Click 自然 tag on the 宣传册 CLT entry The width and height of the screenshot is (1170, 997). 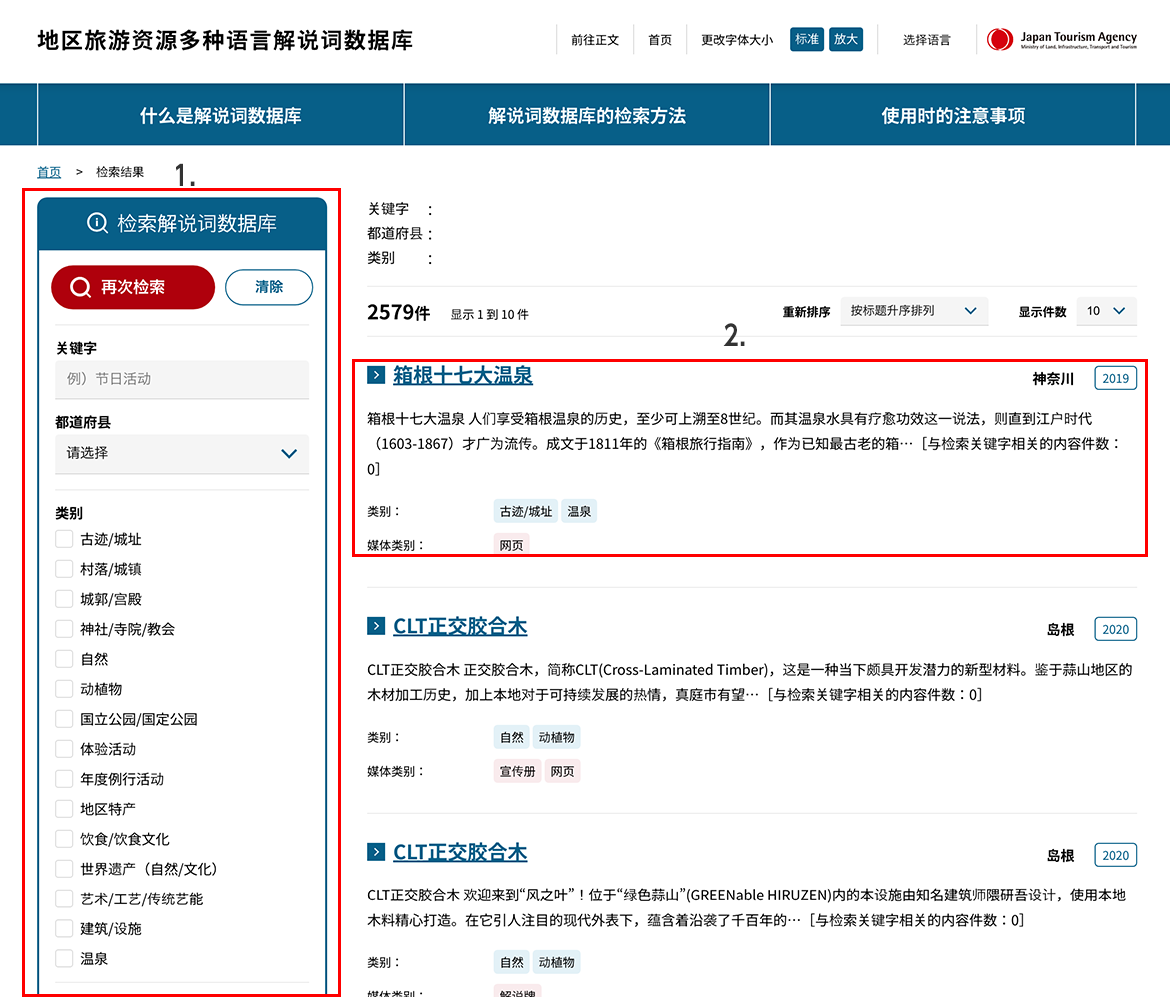pyautogui.click(x=511, y=737)
